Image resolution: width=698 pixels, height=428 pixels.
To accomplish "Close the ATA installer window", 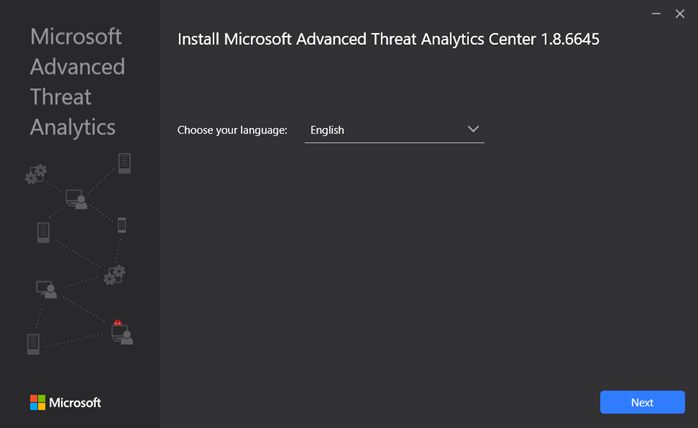I will (680, 14).
